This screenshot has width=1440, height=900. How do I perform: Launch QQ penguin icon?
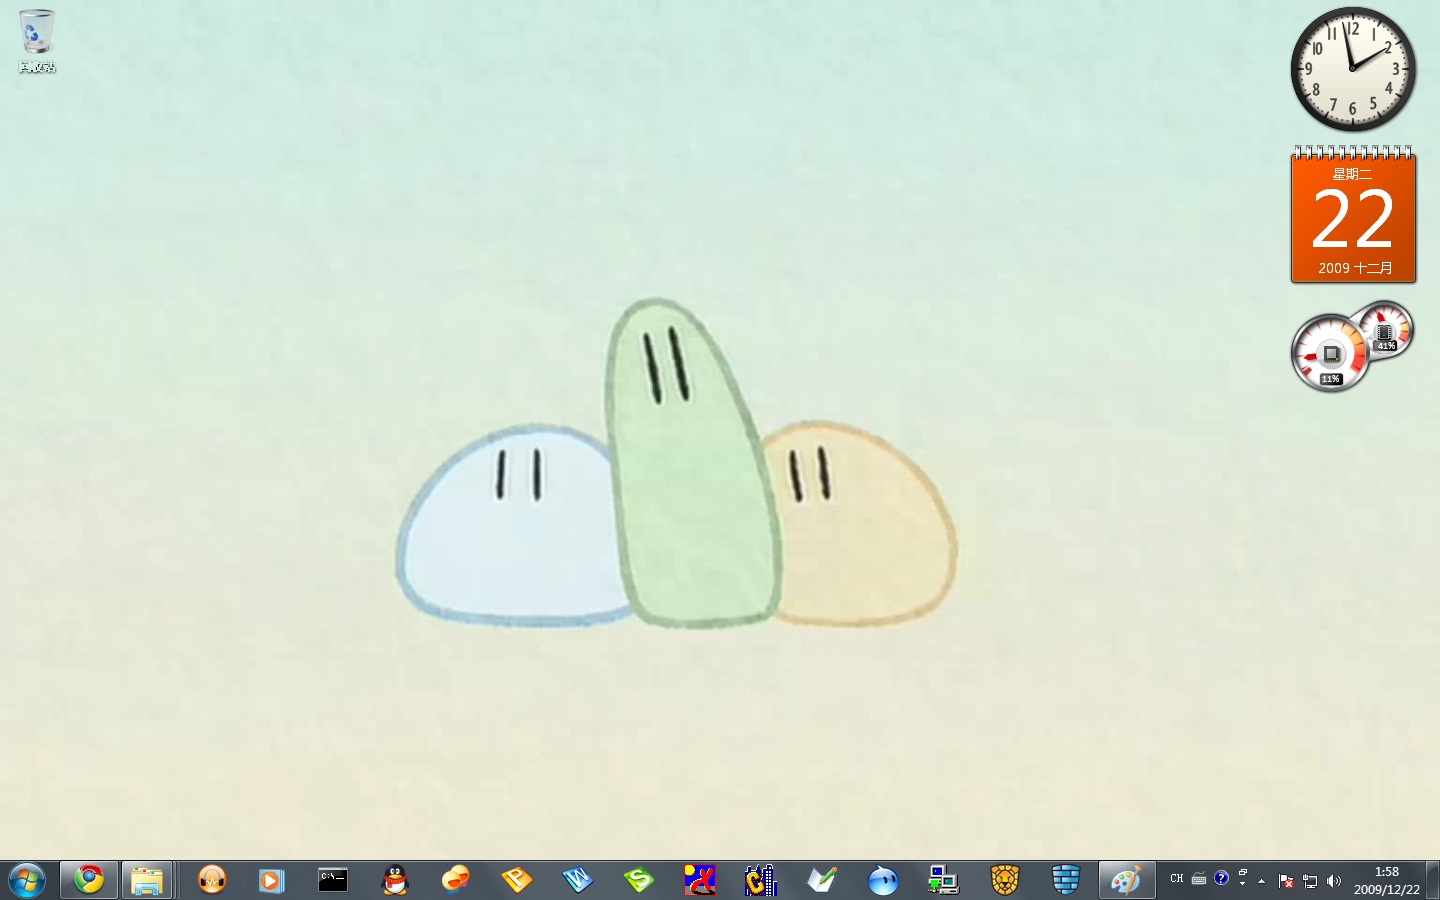(x=395, y=880)
